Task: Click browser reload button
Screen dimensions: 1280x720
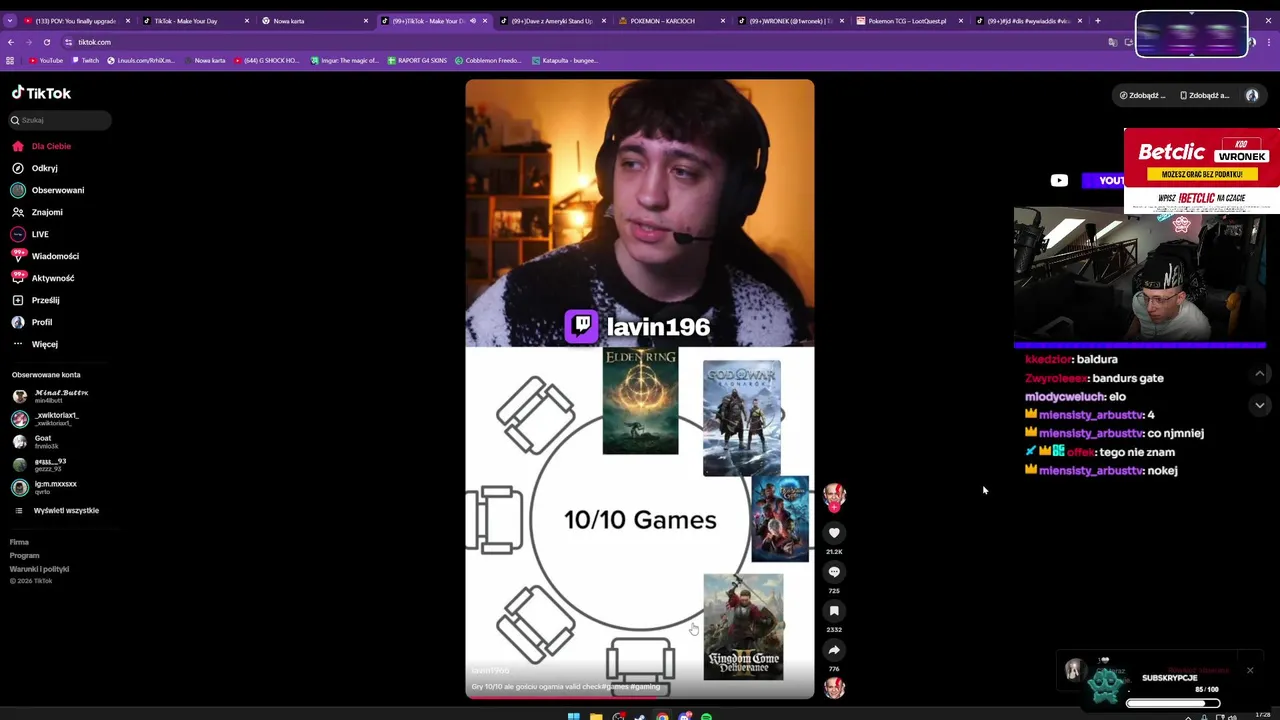Action: [46, 42]
